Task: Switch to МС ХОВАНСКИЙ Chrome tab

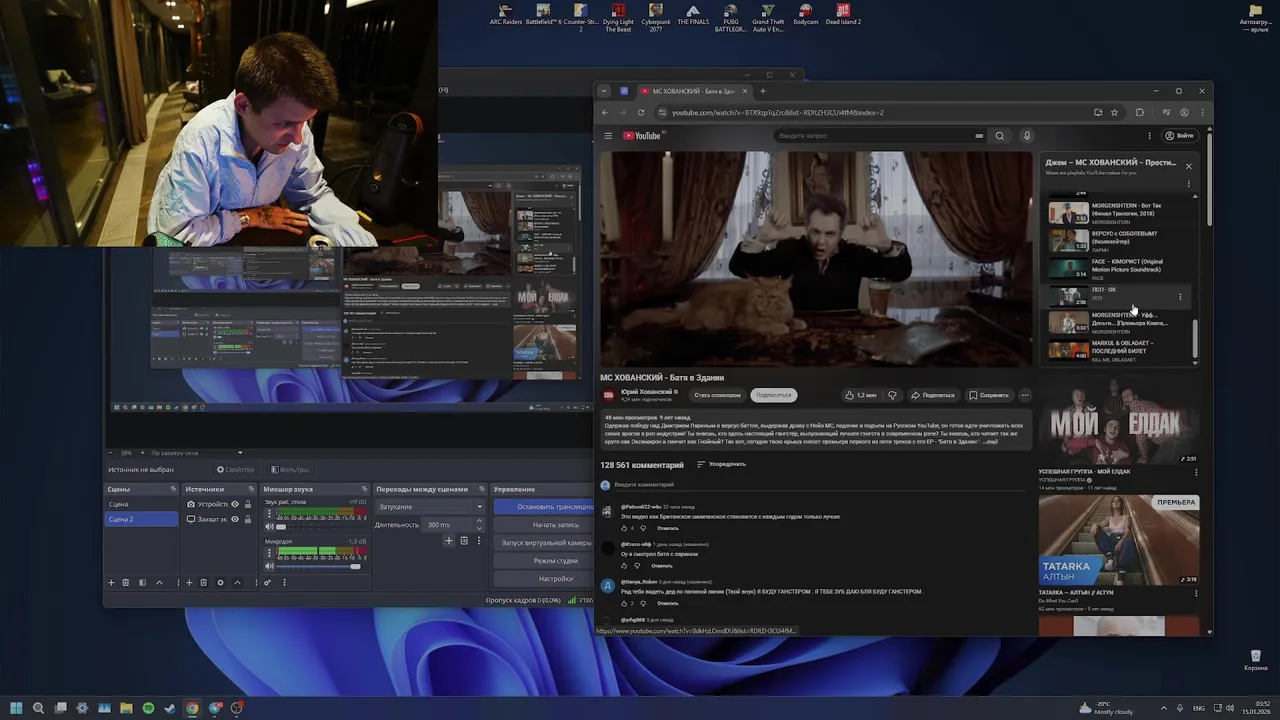Action: (x=695, y=91)
